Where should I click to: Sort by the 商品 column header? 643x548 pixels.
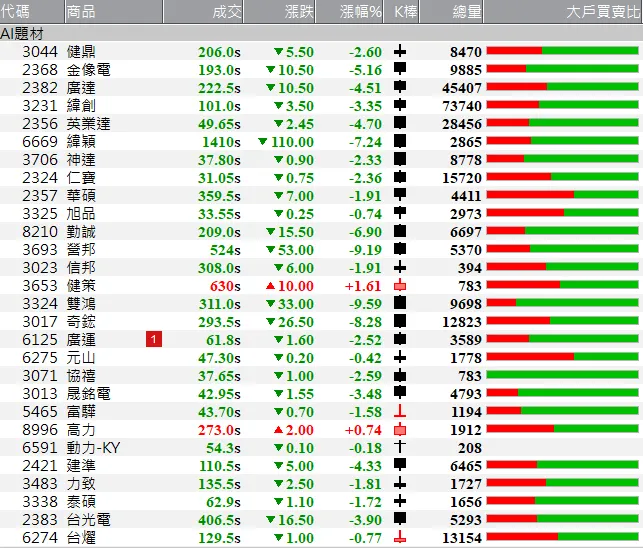point(114,11)
